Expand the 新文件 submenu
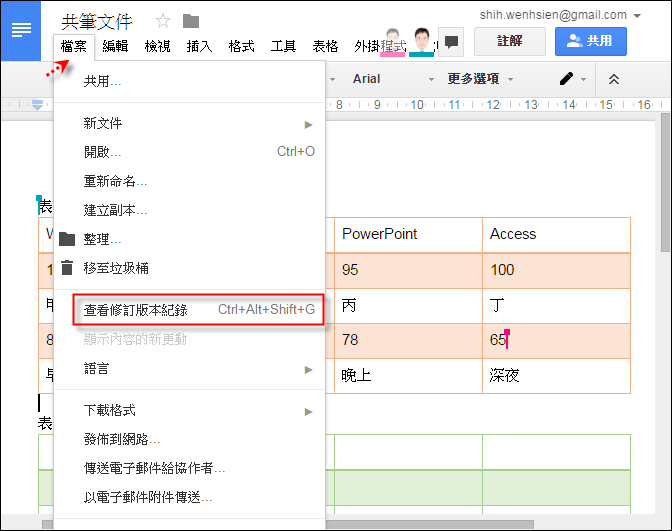Screen dimensions: 672x531 click(x=189, y=124)
